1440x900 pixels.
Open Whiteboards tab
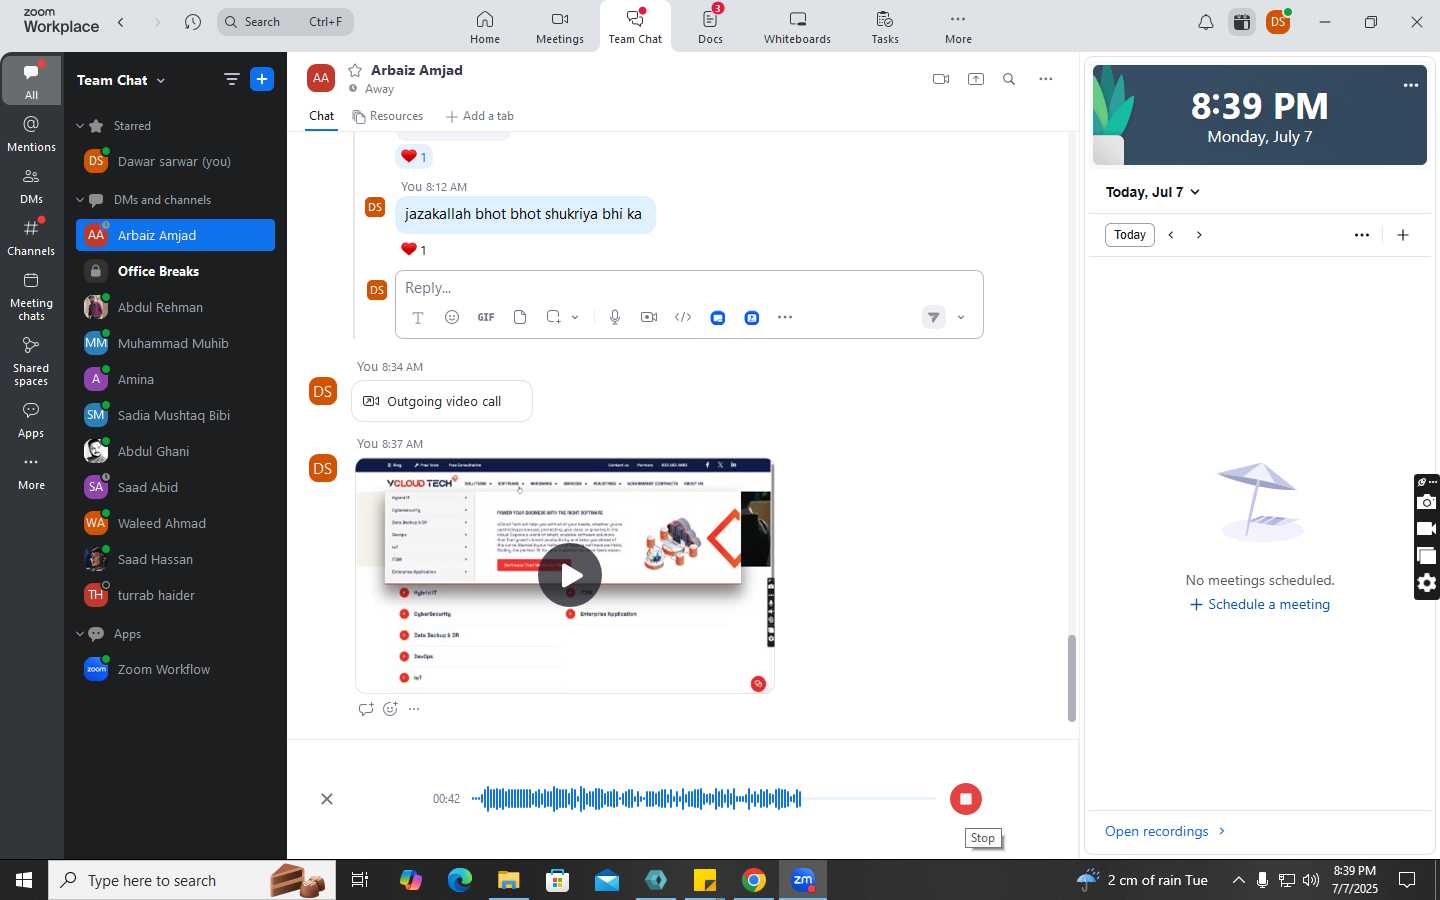click(797, 27)
